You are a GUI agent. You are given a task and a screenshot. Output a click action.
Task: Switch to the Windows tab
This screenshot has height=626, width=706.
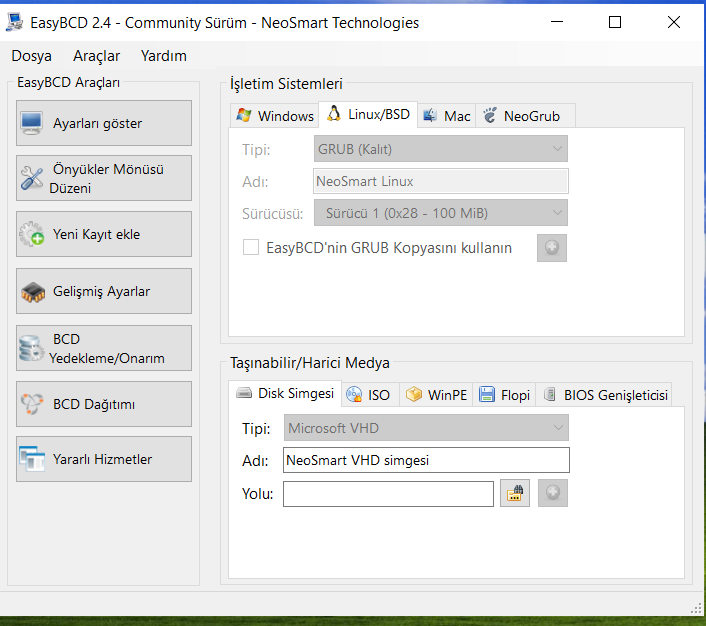(x=275, y=116)
